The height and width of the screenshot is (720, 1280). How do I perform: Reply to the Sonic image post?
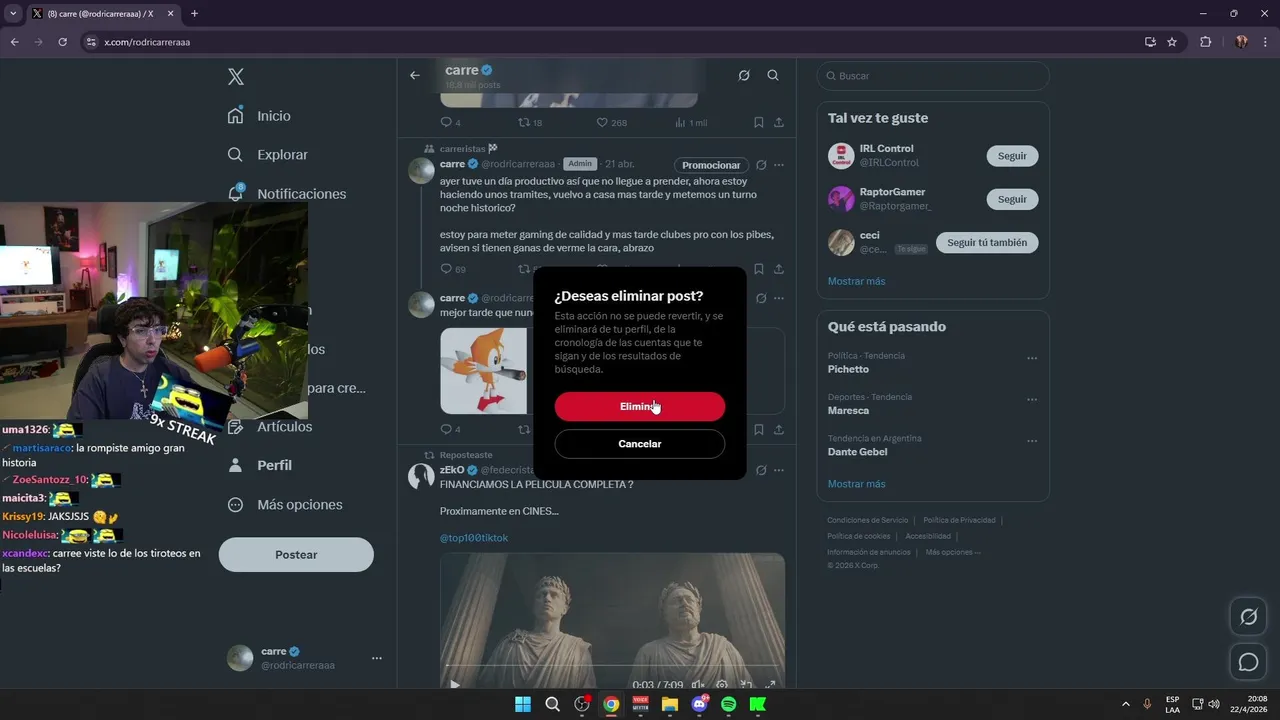pos(446,429)
